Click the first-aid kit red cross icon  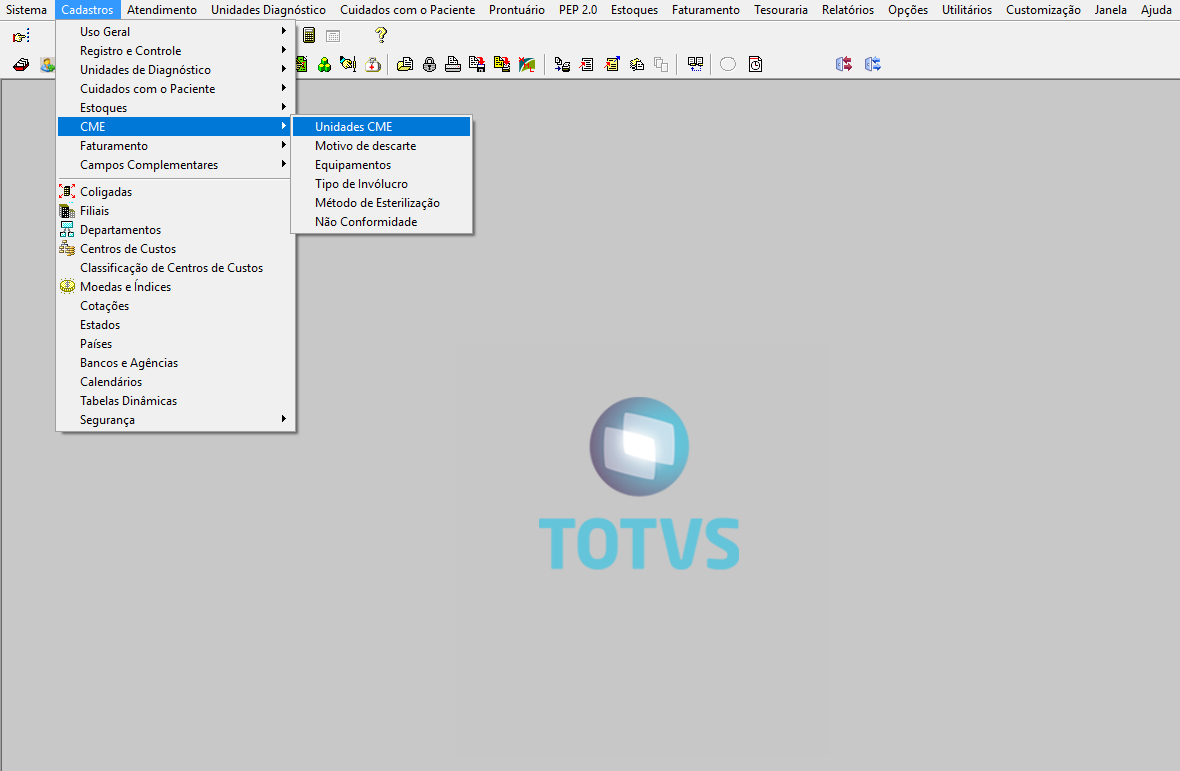(x=373, y=65)
